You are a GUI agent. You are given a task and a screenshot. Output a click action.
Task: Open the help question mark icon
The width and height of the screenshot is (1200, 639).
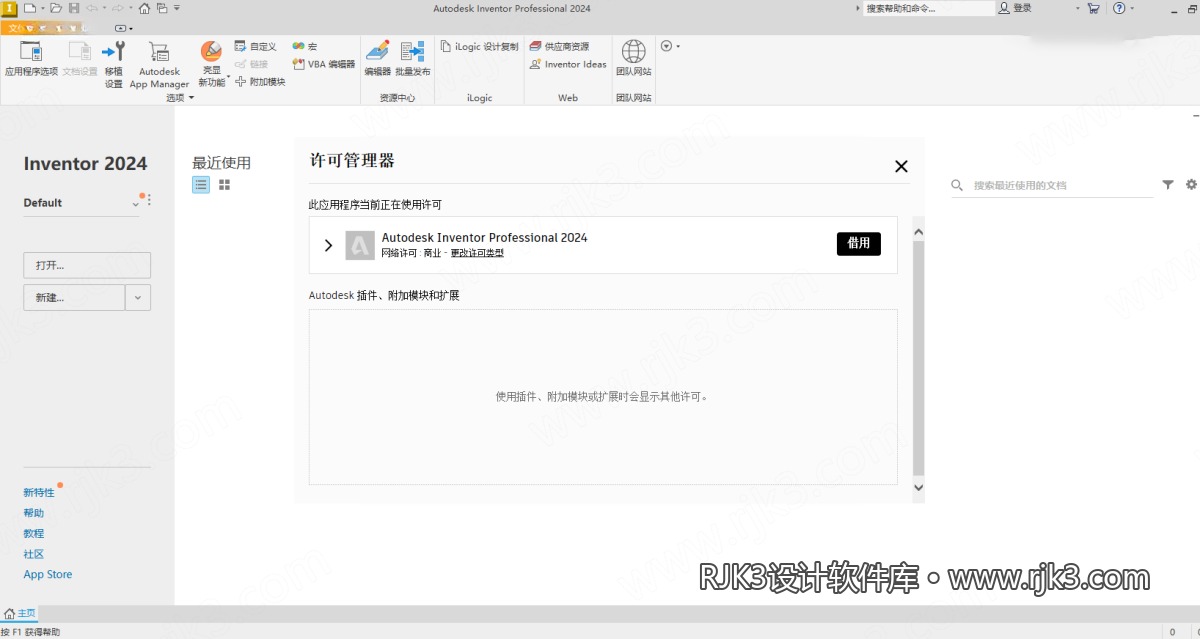click(x=1119, y=8)
